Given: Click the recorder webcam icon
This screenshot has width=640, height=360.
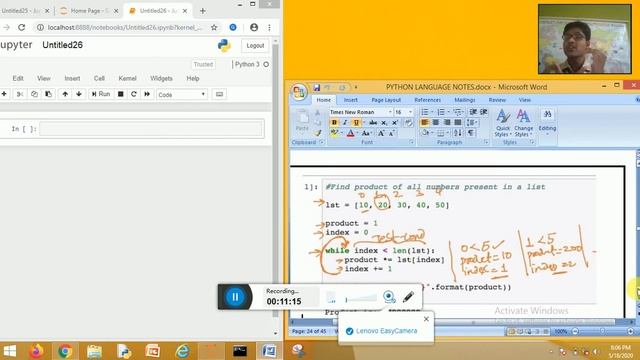Looking at the screenshot, I should (389, 297).
